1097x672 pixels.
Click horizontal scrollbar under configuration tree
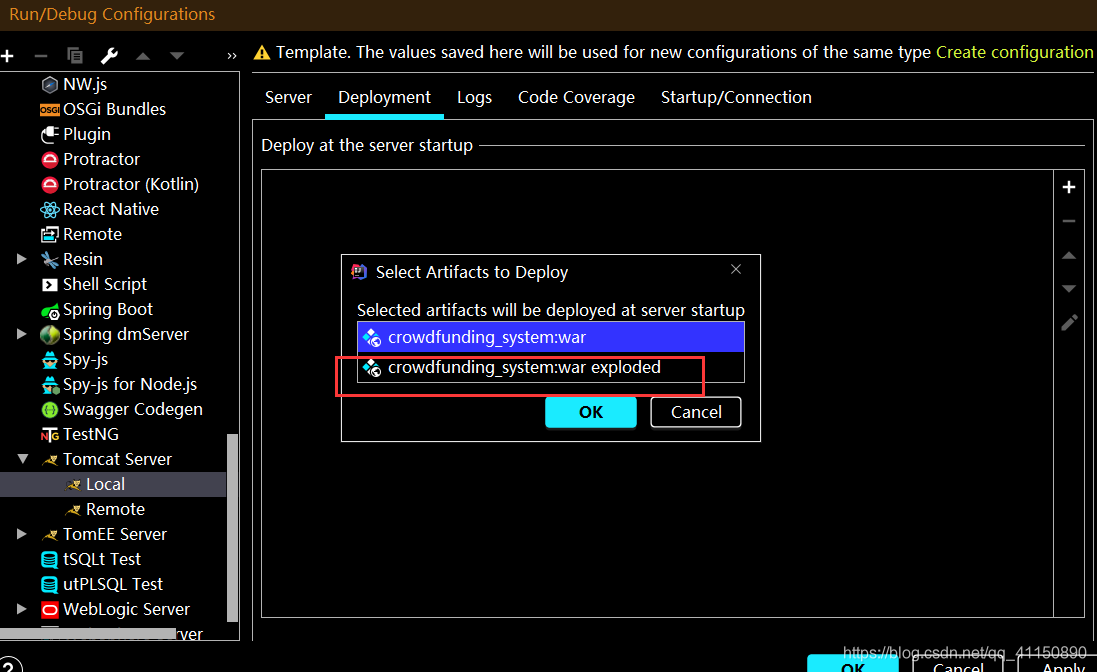[88, 634]
